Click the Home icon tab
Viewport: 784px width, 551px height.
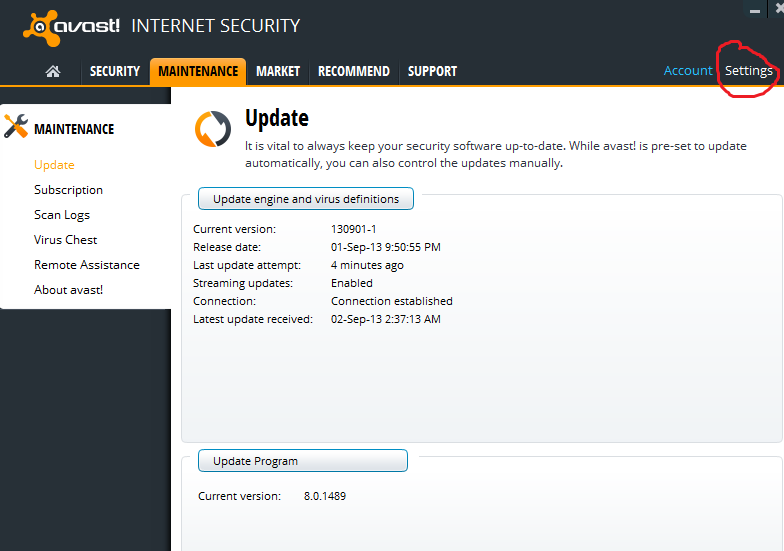point(52,71)
